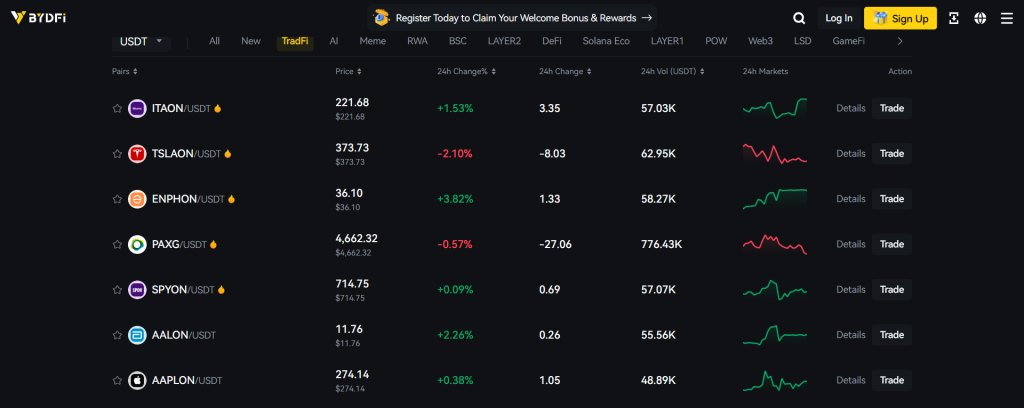
Task: Sort by 24h Change% column
Action: point(466,72)
